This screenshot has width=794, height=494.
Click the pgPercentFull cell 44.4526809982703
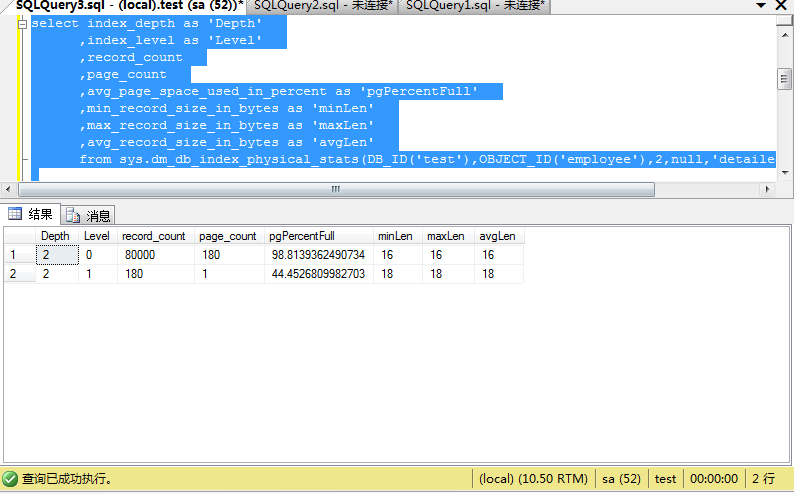319,274
